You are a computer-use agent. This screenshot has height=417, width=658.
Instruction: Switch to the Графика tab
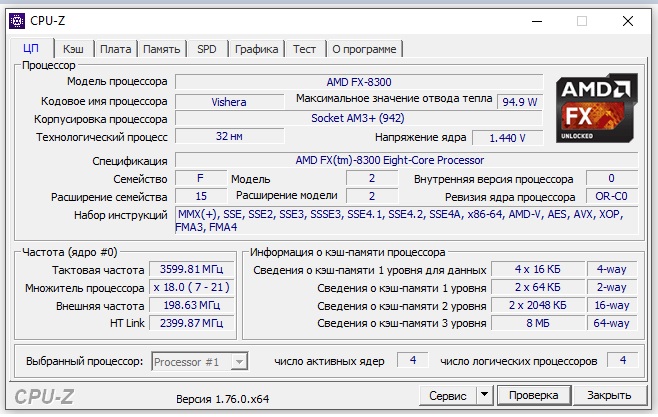pos(256,49)
